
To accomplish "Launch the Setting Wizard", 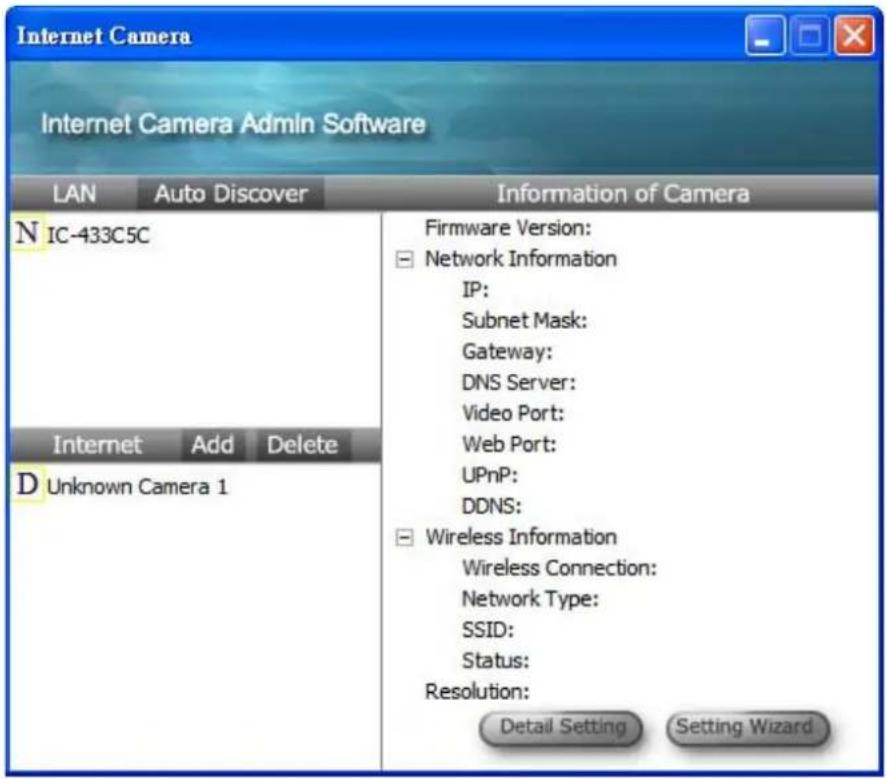I will (747, 727).
